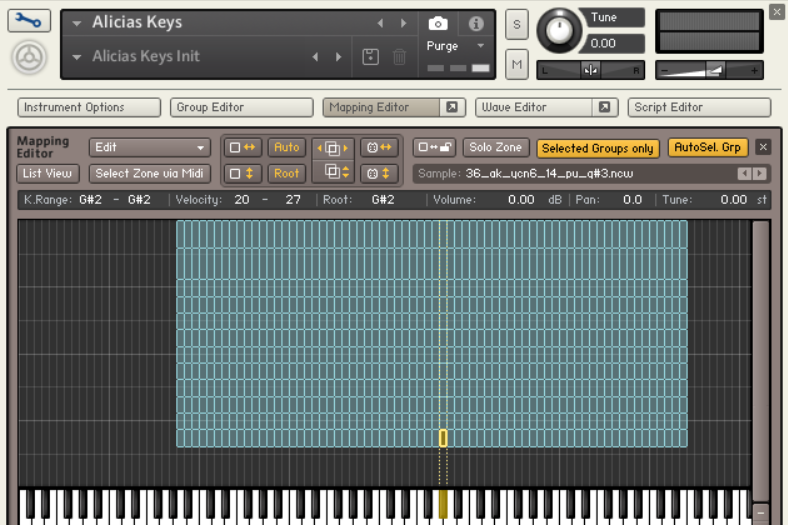Viewport: 788px width, 525px height.
Task: Select previous snapshot arrow beside Alicias Keys Init
Action: 316,57
